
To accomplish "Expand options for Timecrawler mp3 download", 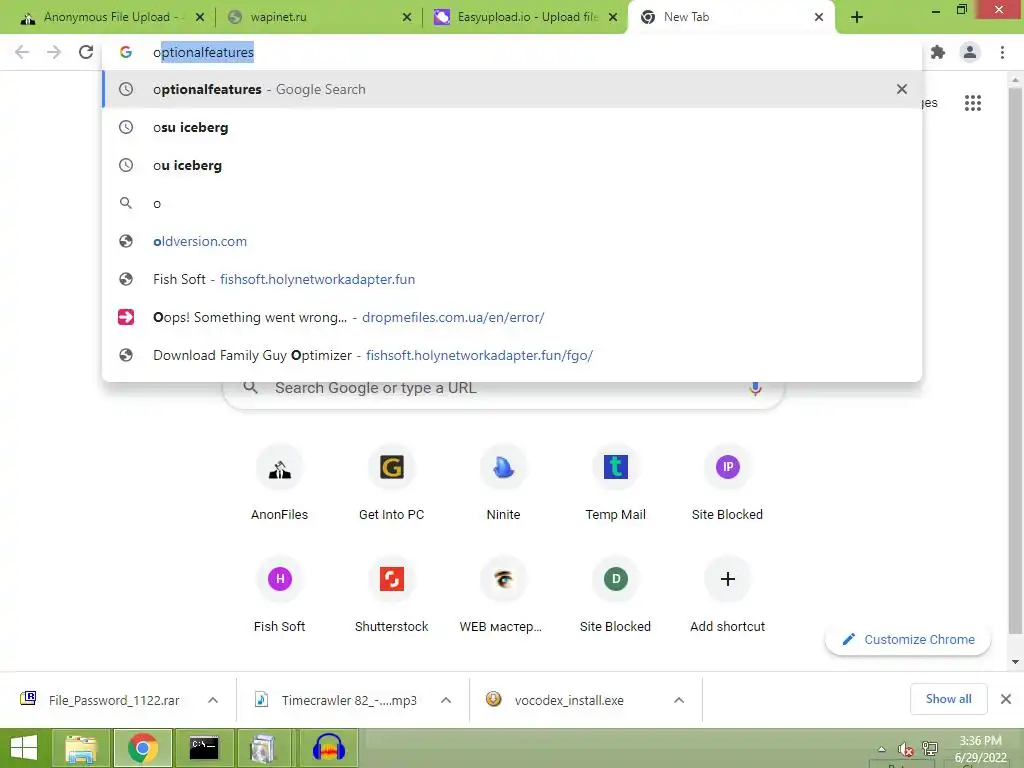I will 446,700.
